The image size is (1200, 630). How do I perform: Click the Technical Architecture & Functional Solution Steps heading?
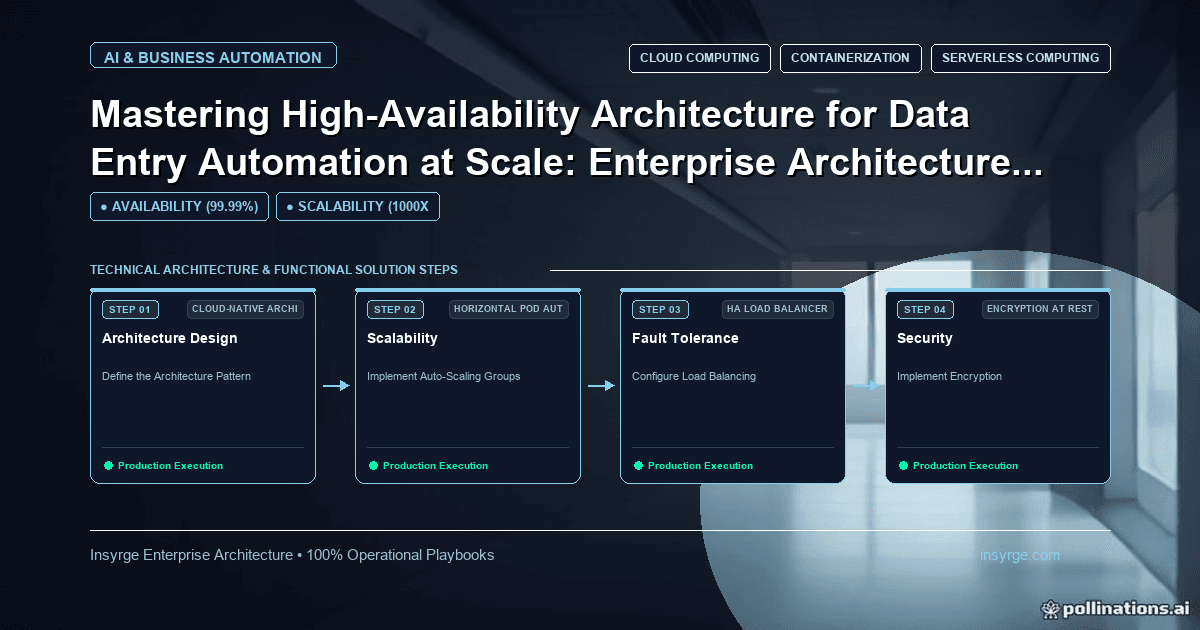click(274, 270)
